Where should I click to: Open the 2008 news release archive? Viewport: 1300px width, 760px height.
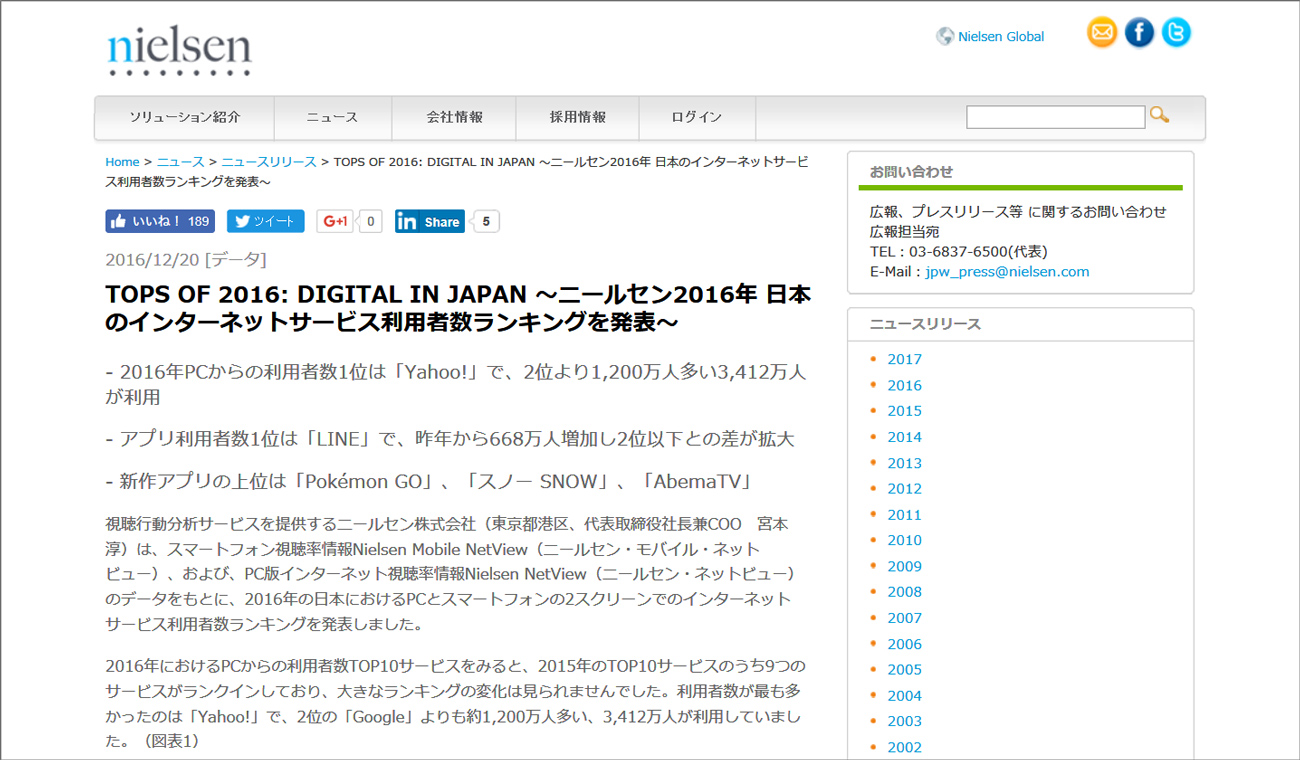904,592
